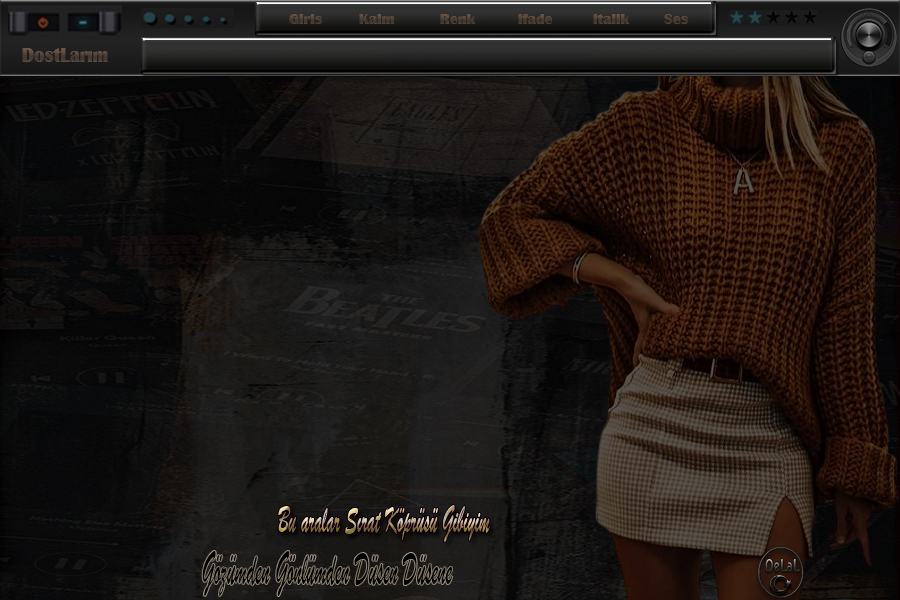Click the blue minimize dash button
The width and height of the screenshot is (900, 600).
click(x=83, y=22)
